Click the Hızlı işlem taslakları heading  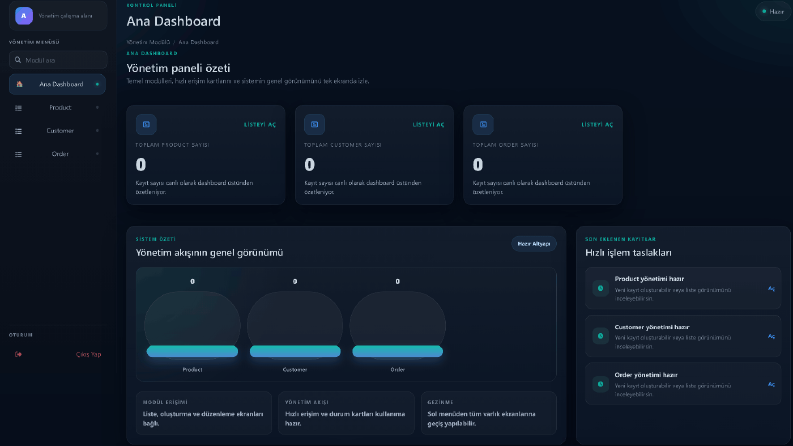coord(628,253)
